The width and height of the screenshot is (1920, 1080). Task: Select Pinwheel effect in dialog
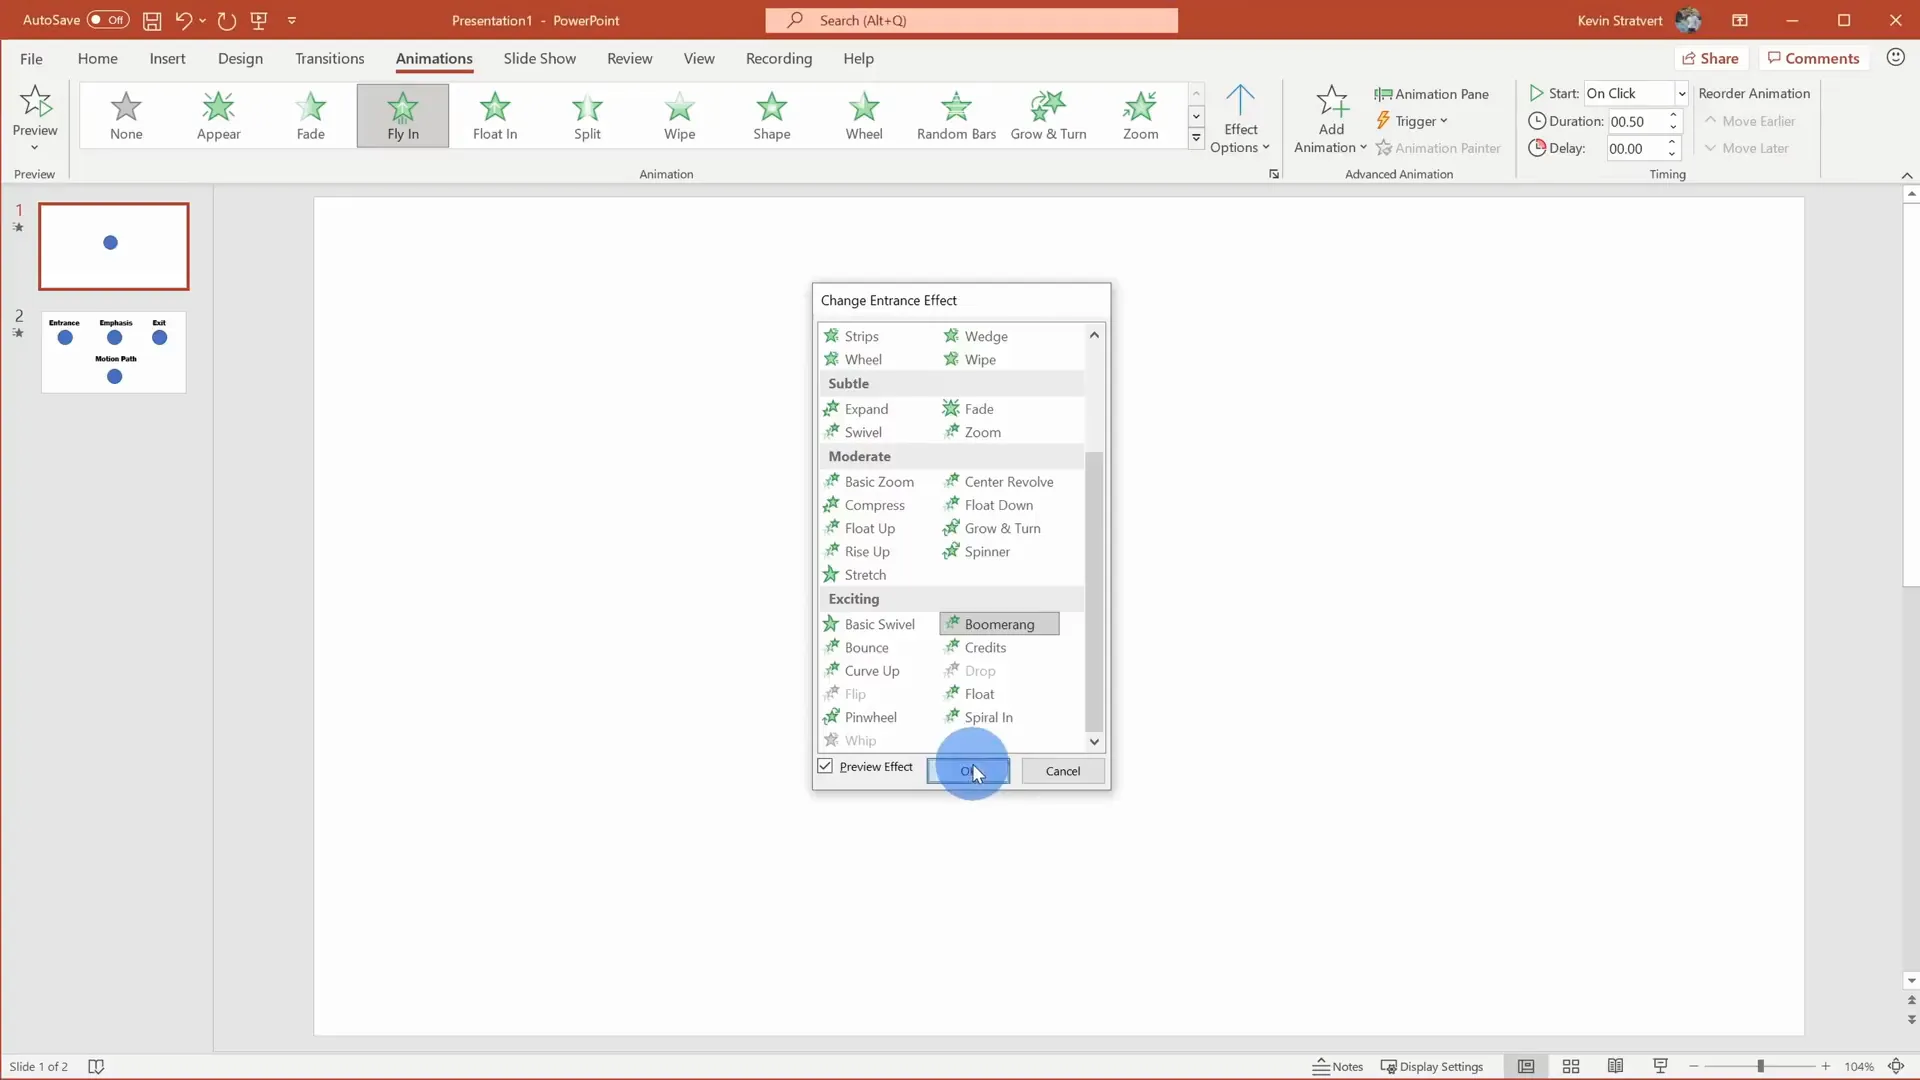point(860,717)
